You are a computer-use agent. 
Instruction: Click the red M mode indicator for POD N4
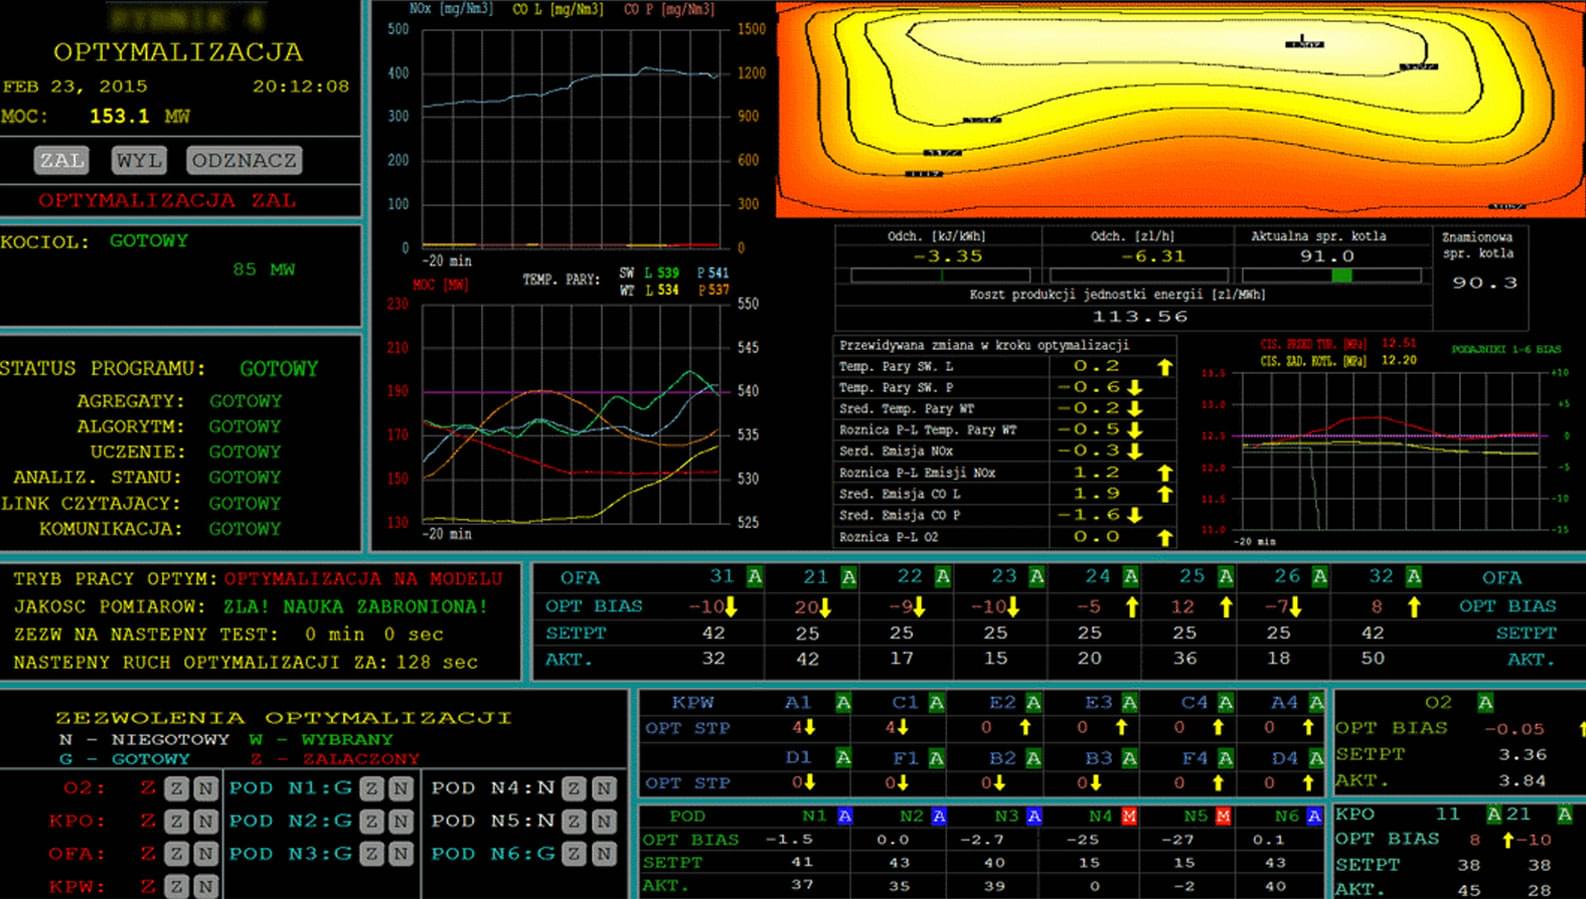1128,816
